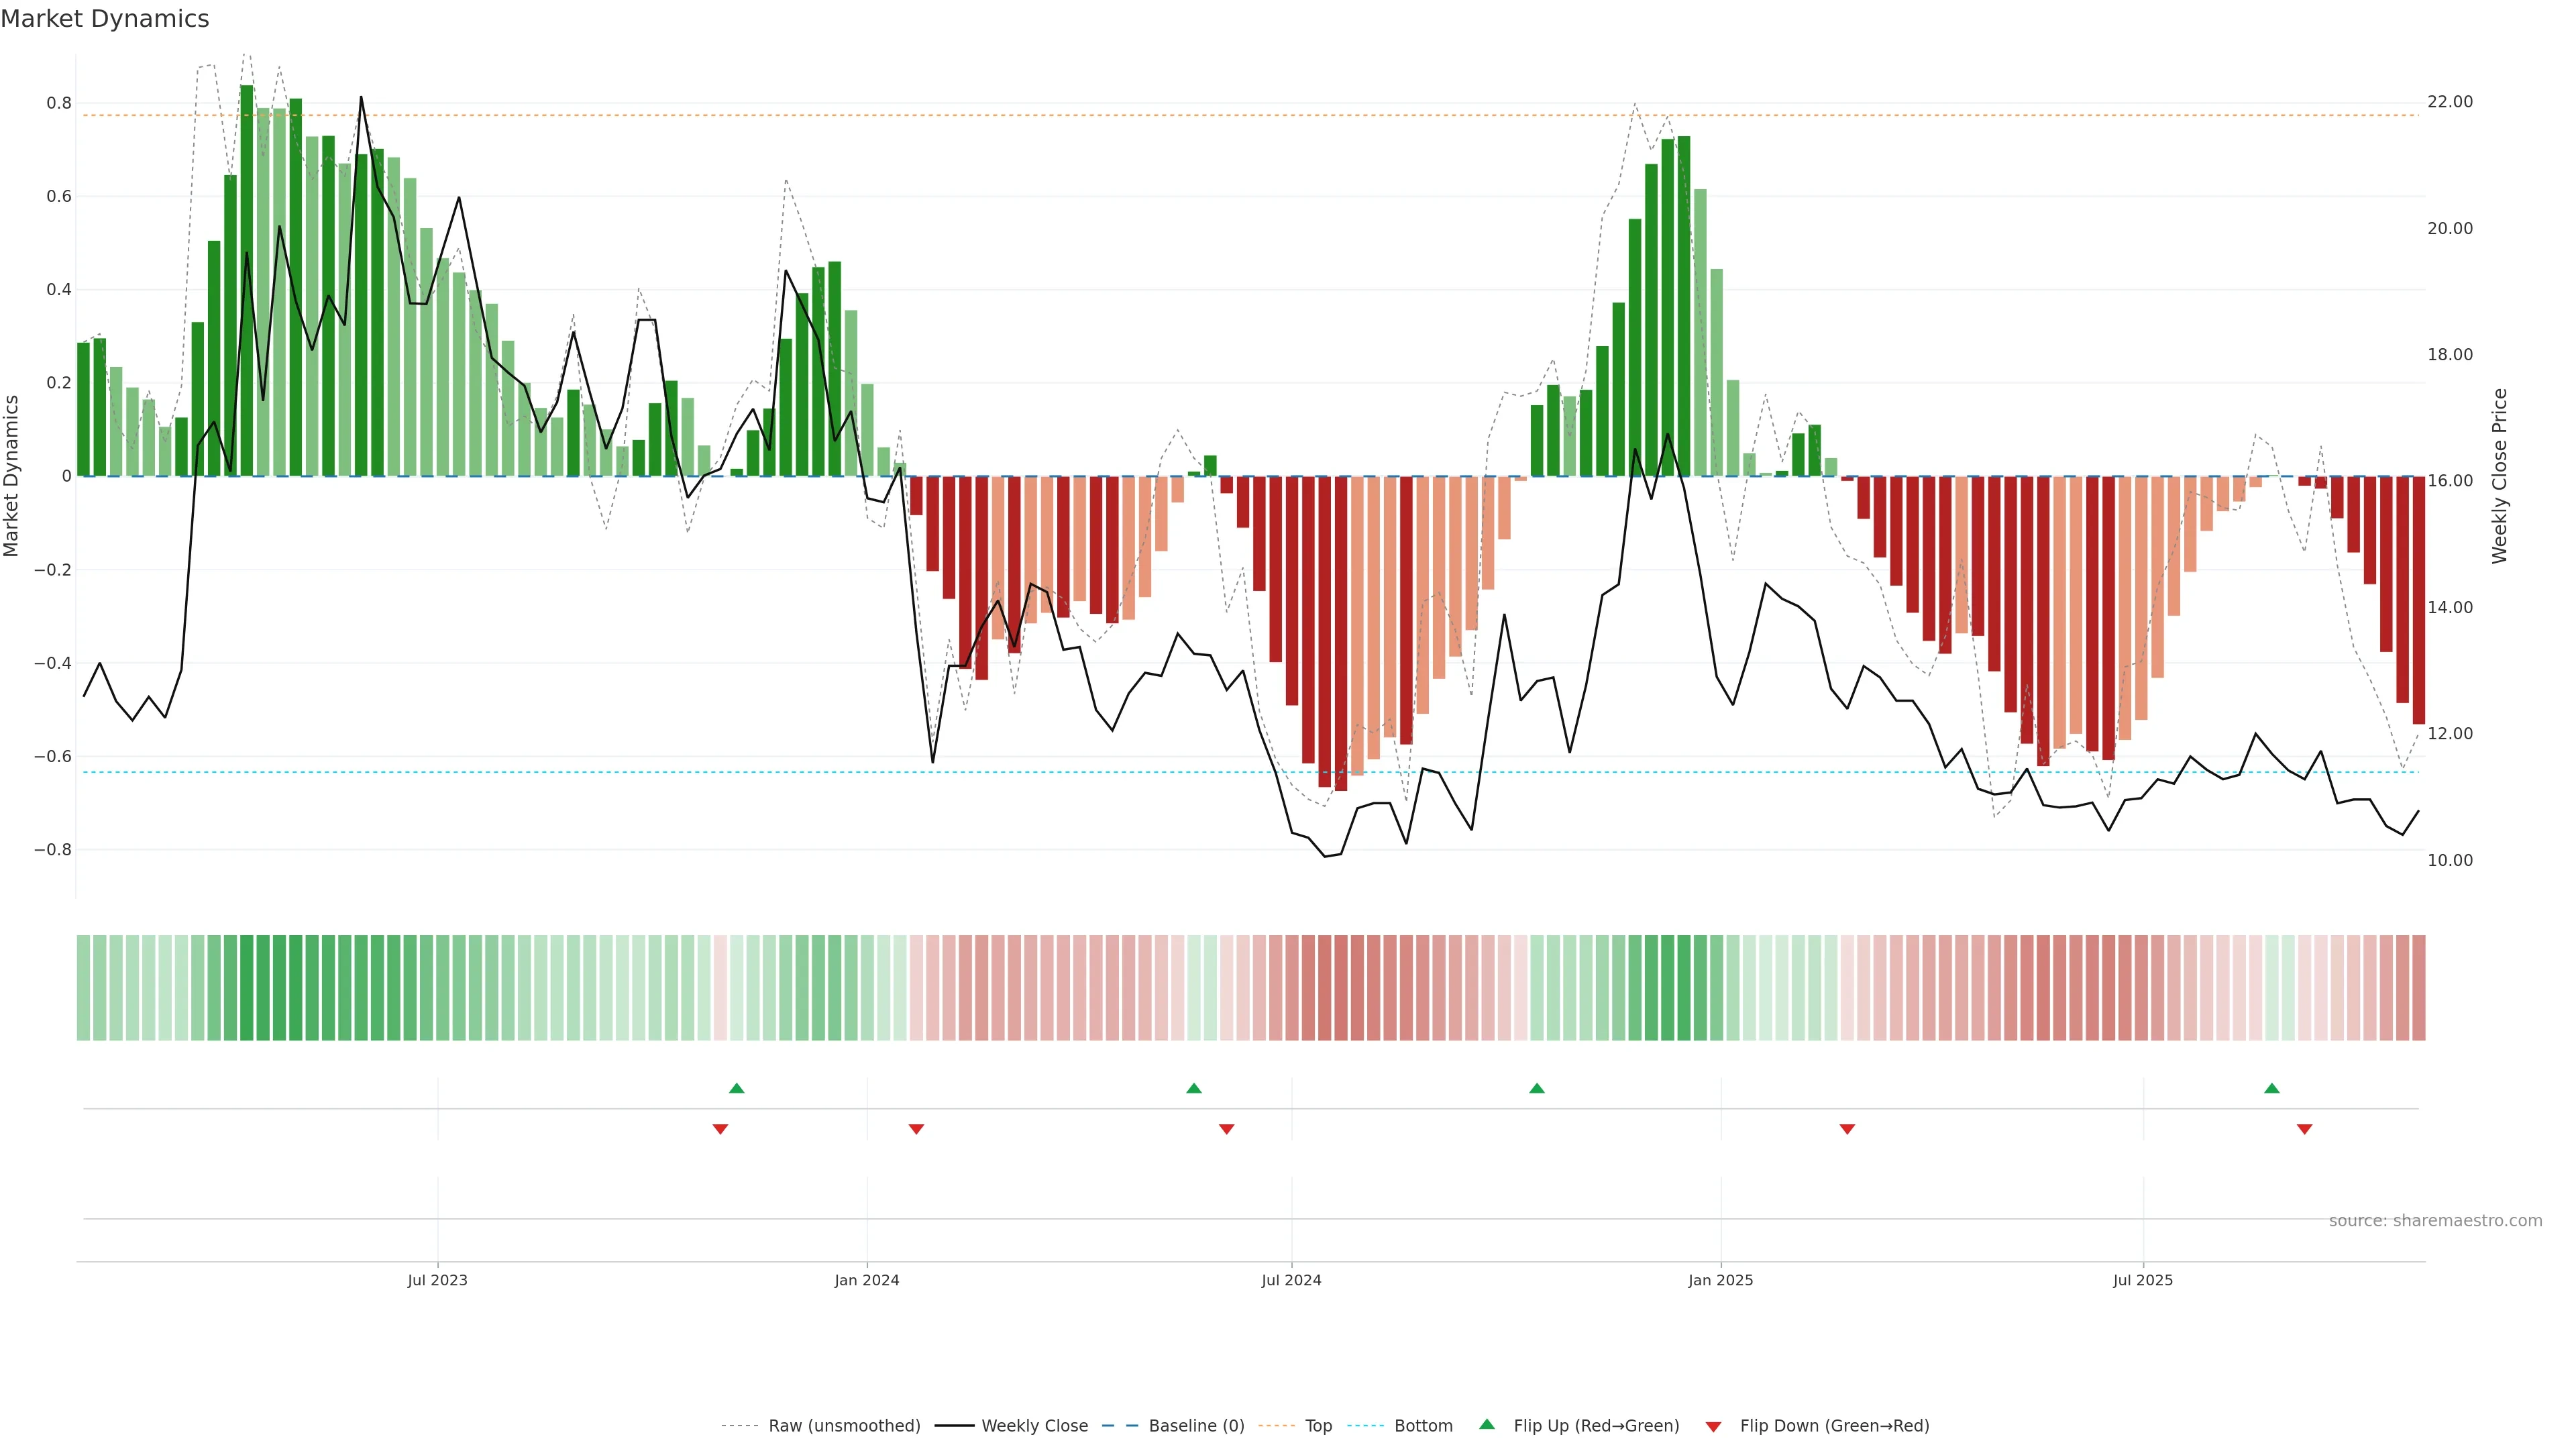
Task: Click the Jul 2025 x-axis label
Action: pos(2143,1280)
